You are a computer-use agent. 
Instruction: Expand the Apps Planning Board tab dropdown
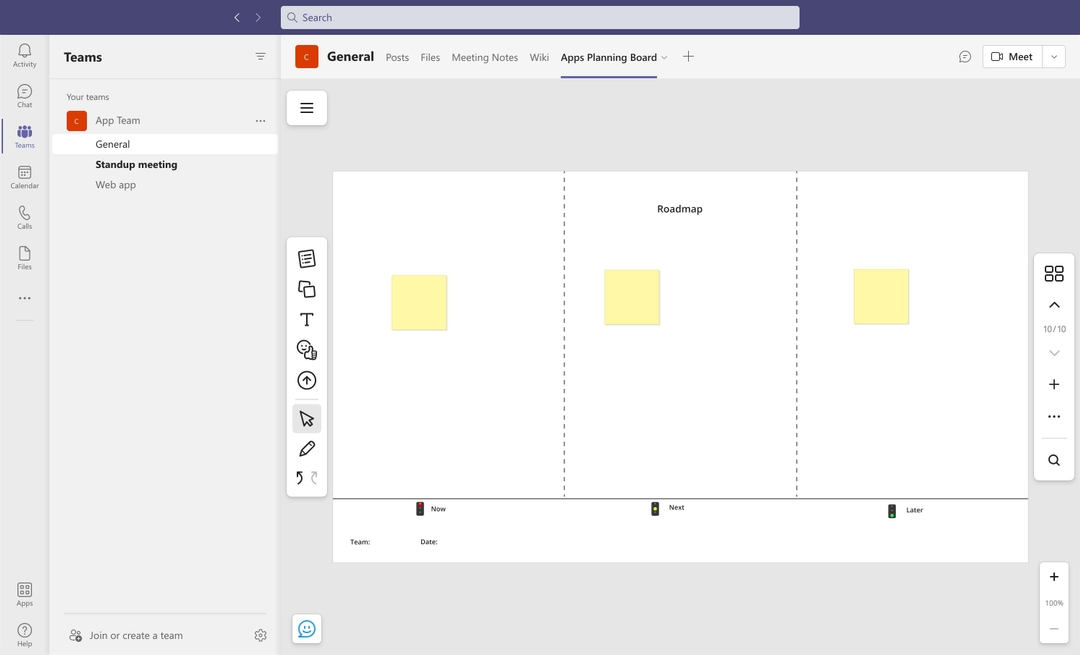coord(663,58)
